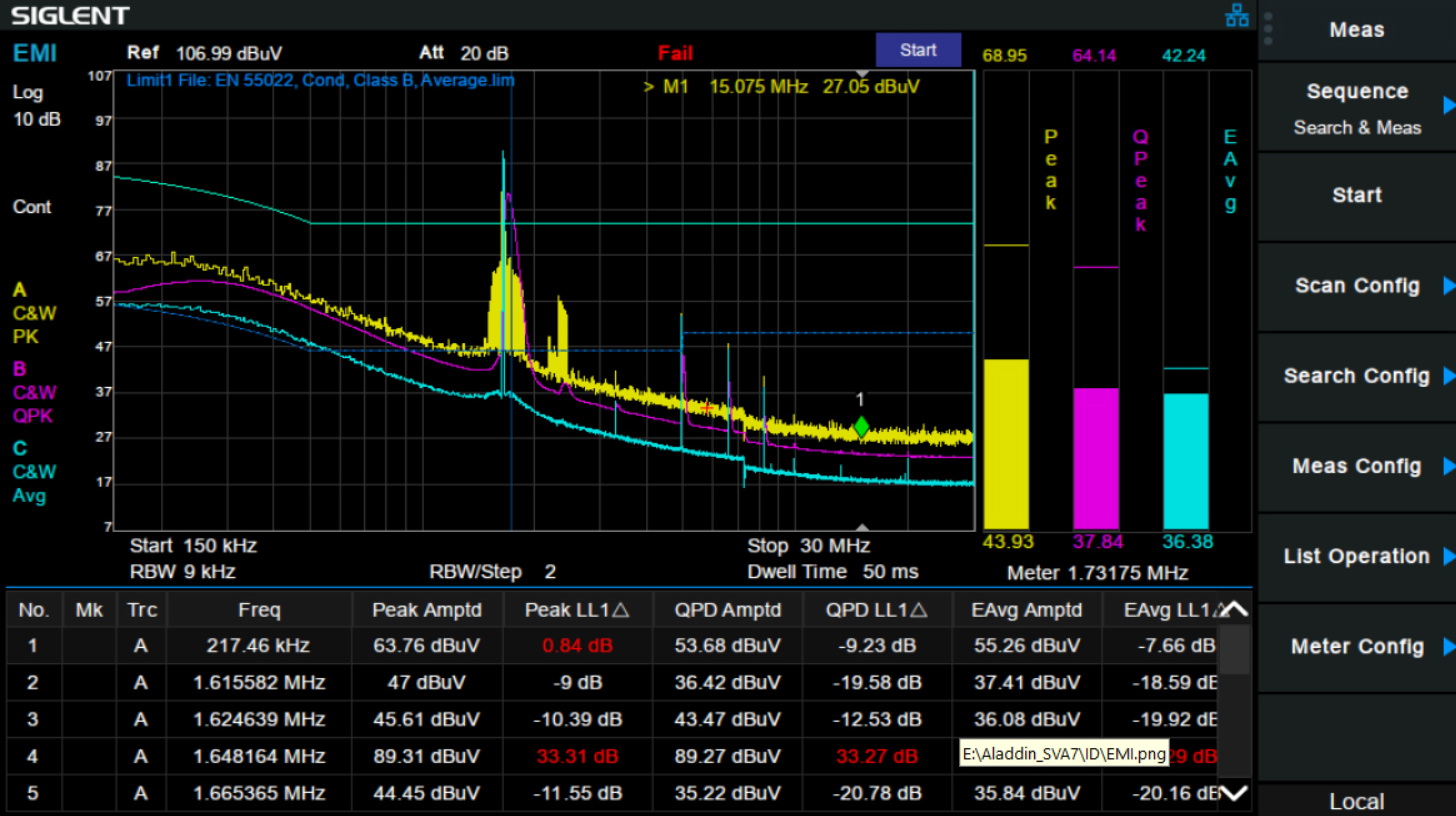Open the Sequence Search & Meas dropdown
Screen dimensions: 1456x816
(x=1356, y=108)
